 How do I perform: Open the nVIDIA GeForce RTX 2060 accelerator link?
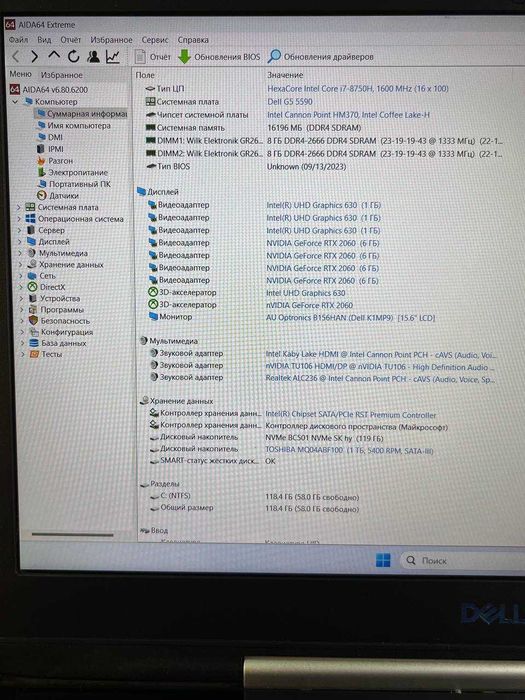click(x=309, y=305)
